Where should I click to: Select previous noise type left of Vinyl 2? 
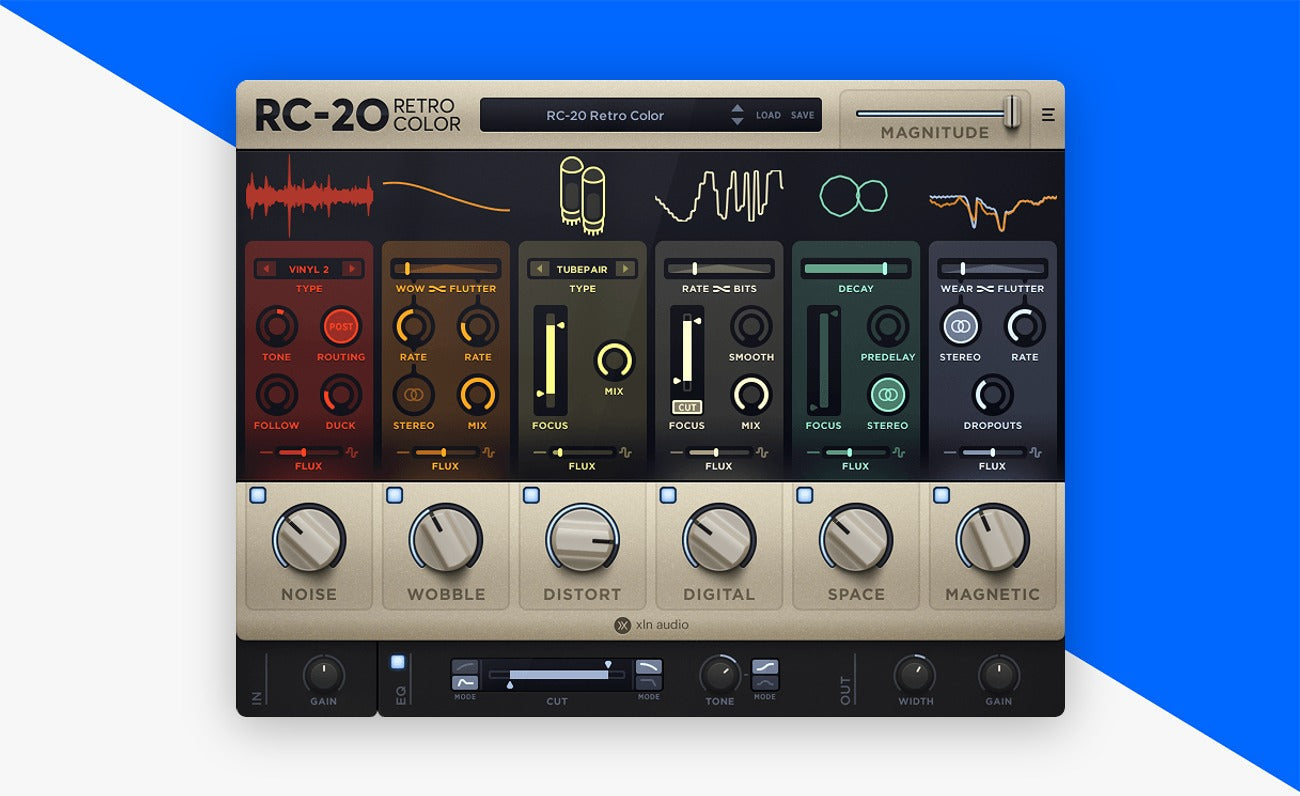267,269
